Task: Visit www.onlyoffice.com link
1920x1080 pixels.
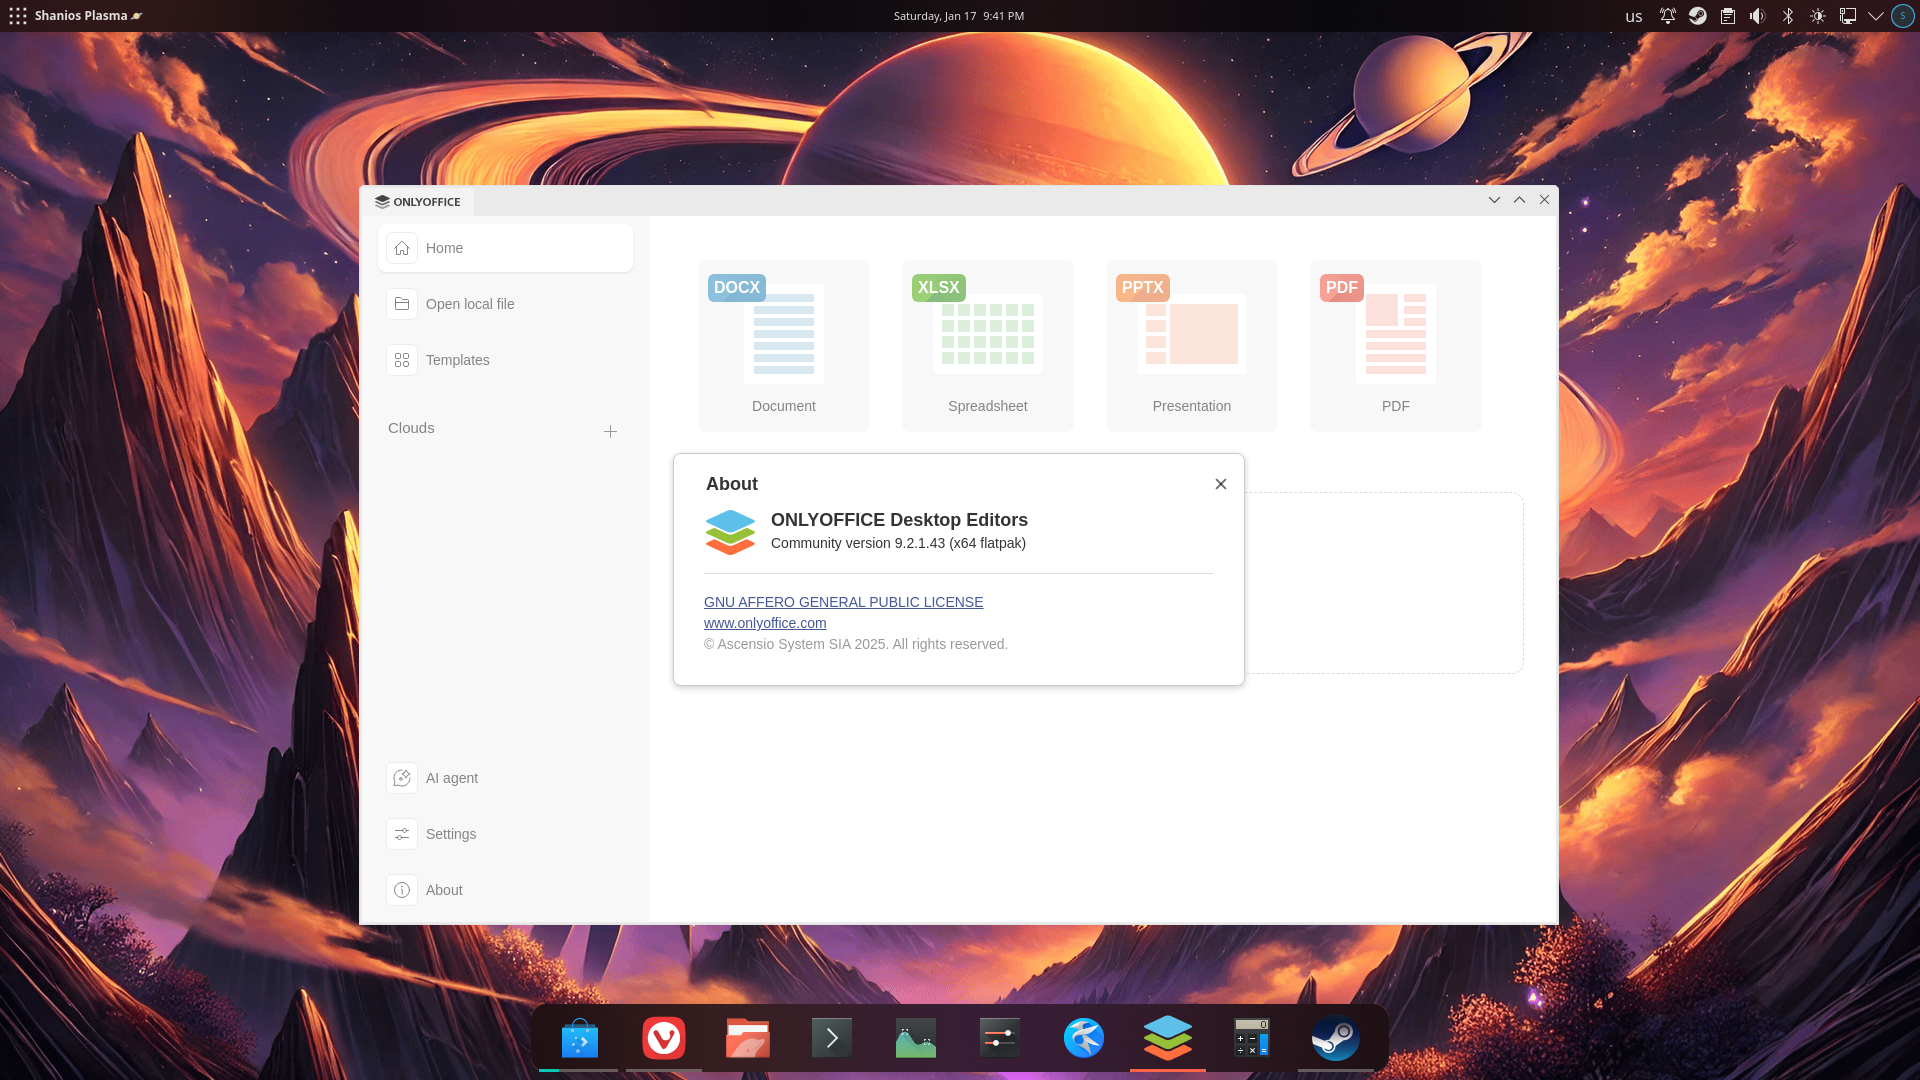Action: click(x=765, y=623)
